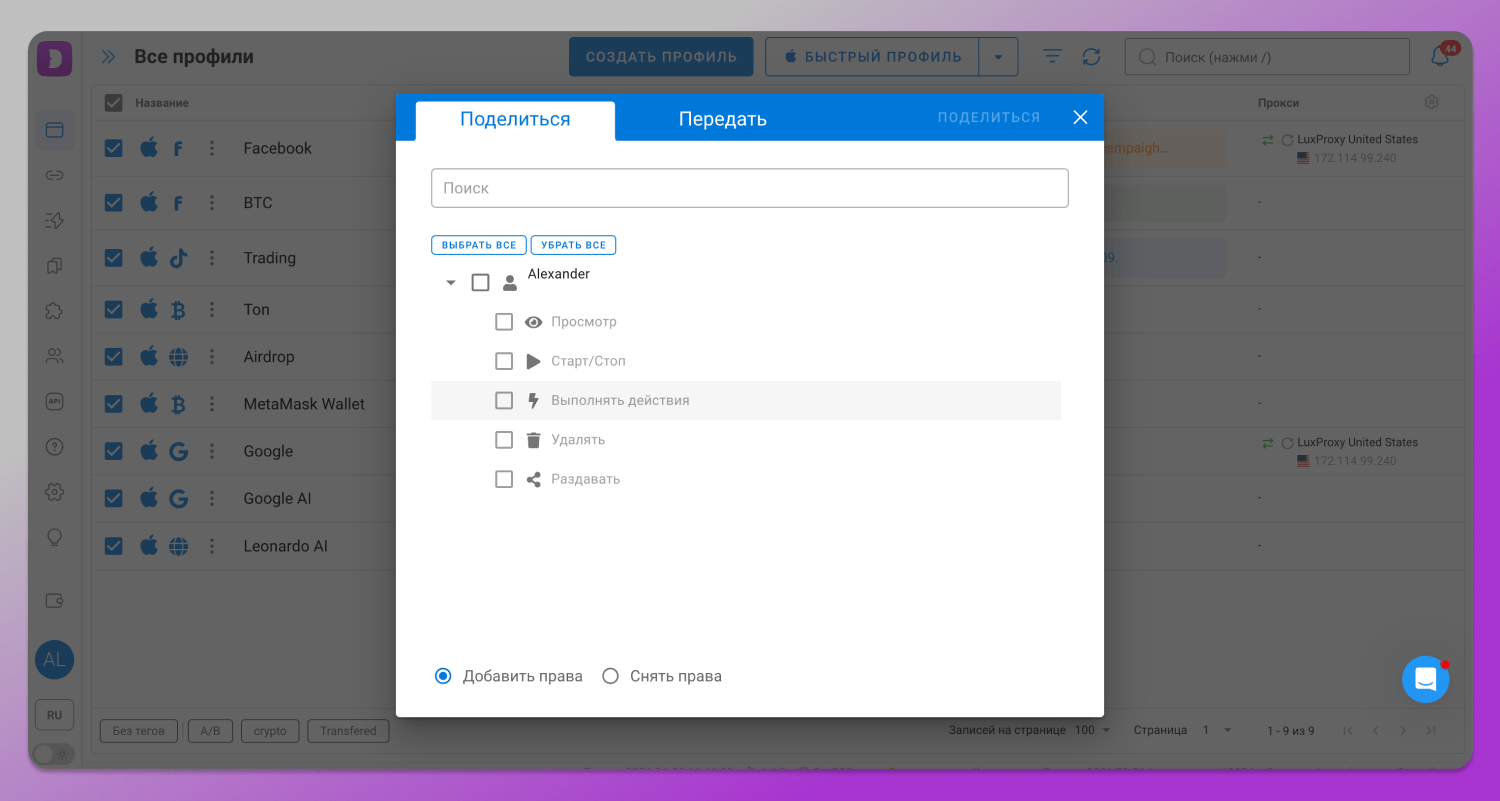Toggle the dark theme switch
The image size is (1500, 801).
click(x=54, y=754)
